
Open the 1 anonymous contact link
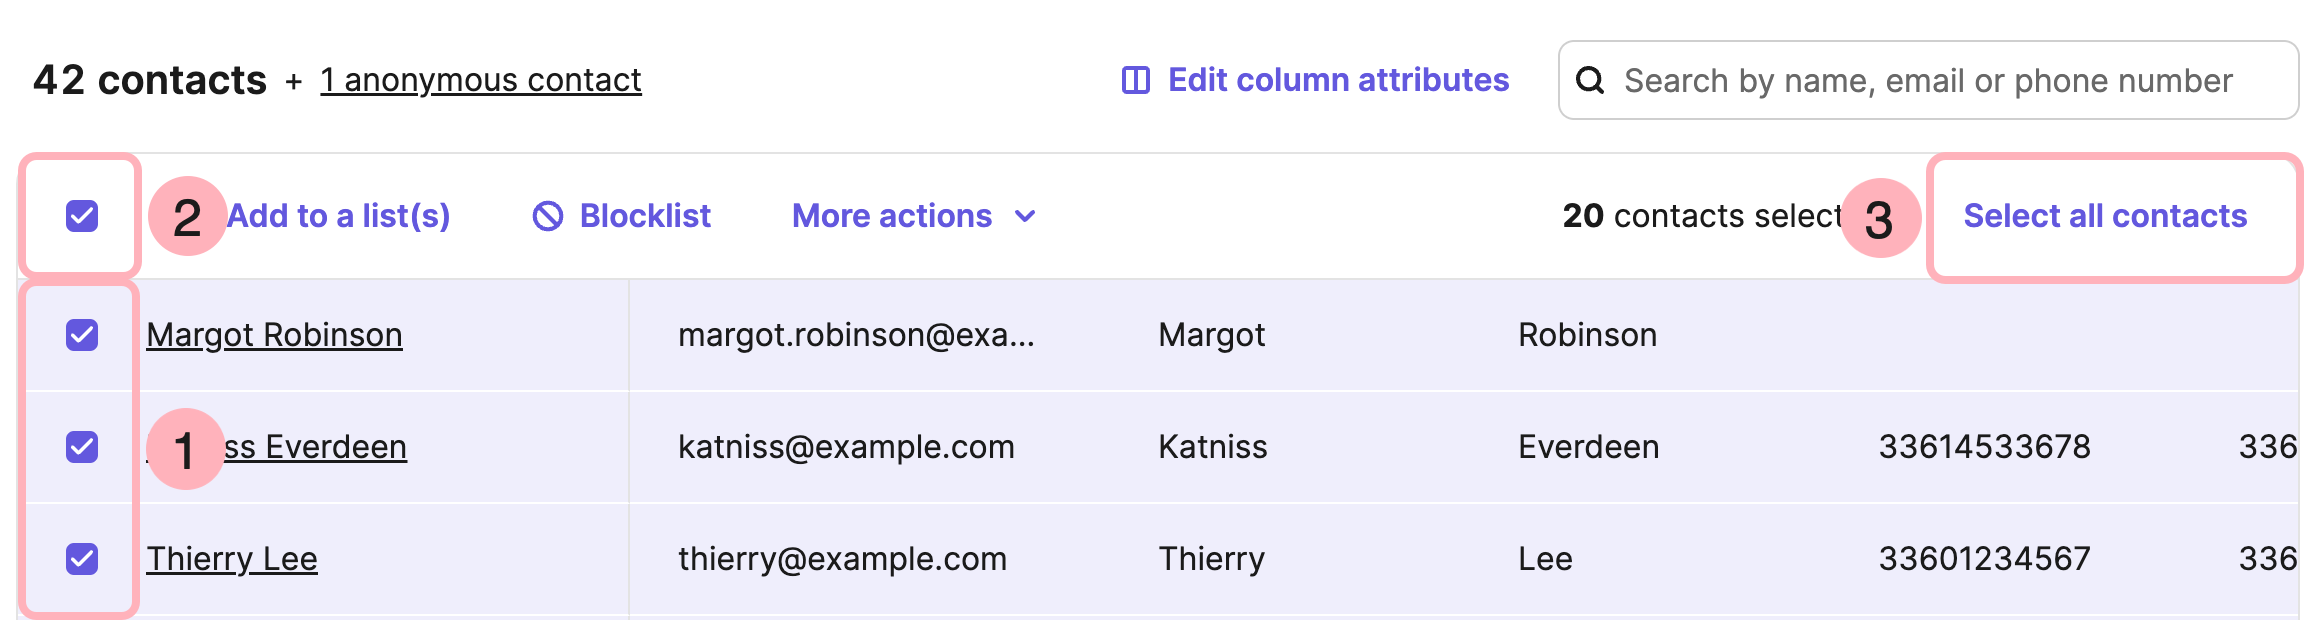(x=481, y=80)
